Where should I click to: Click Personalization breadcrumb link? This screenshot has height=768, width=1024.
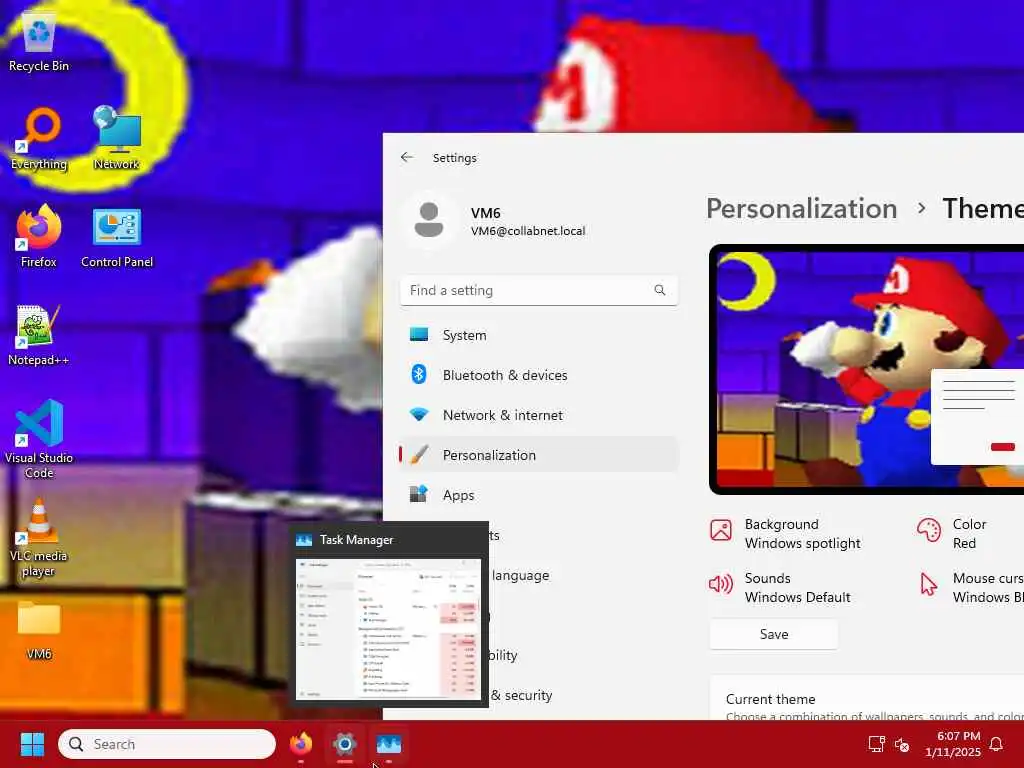point(801,209)
